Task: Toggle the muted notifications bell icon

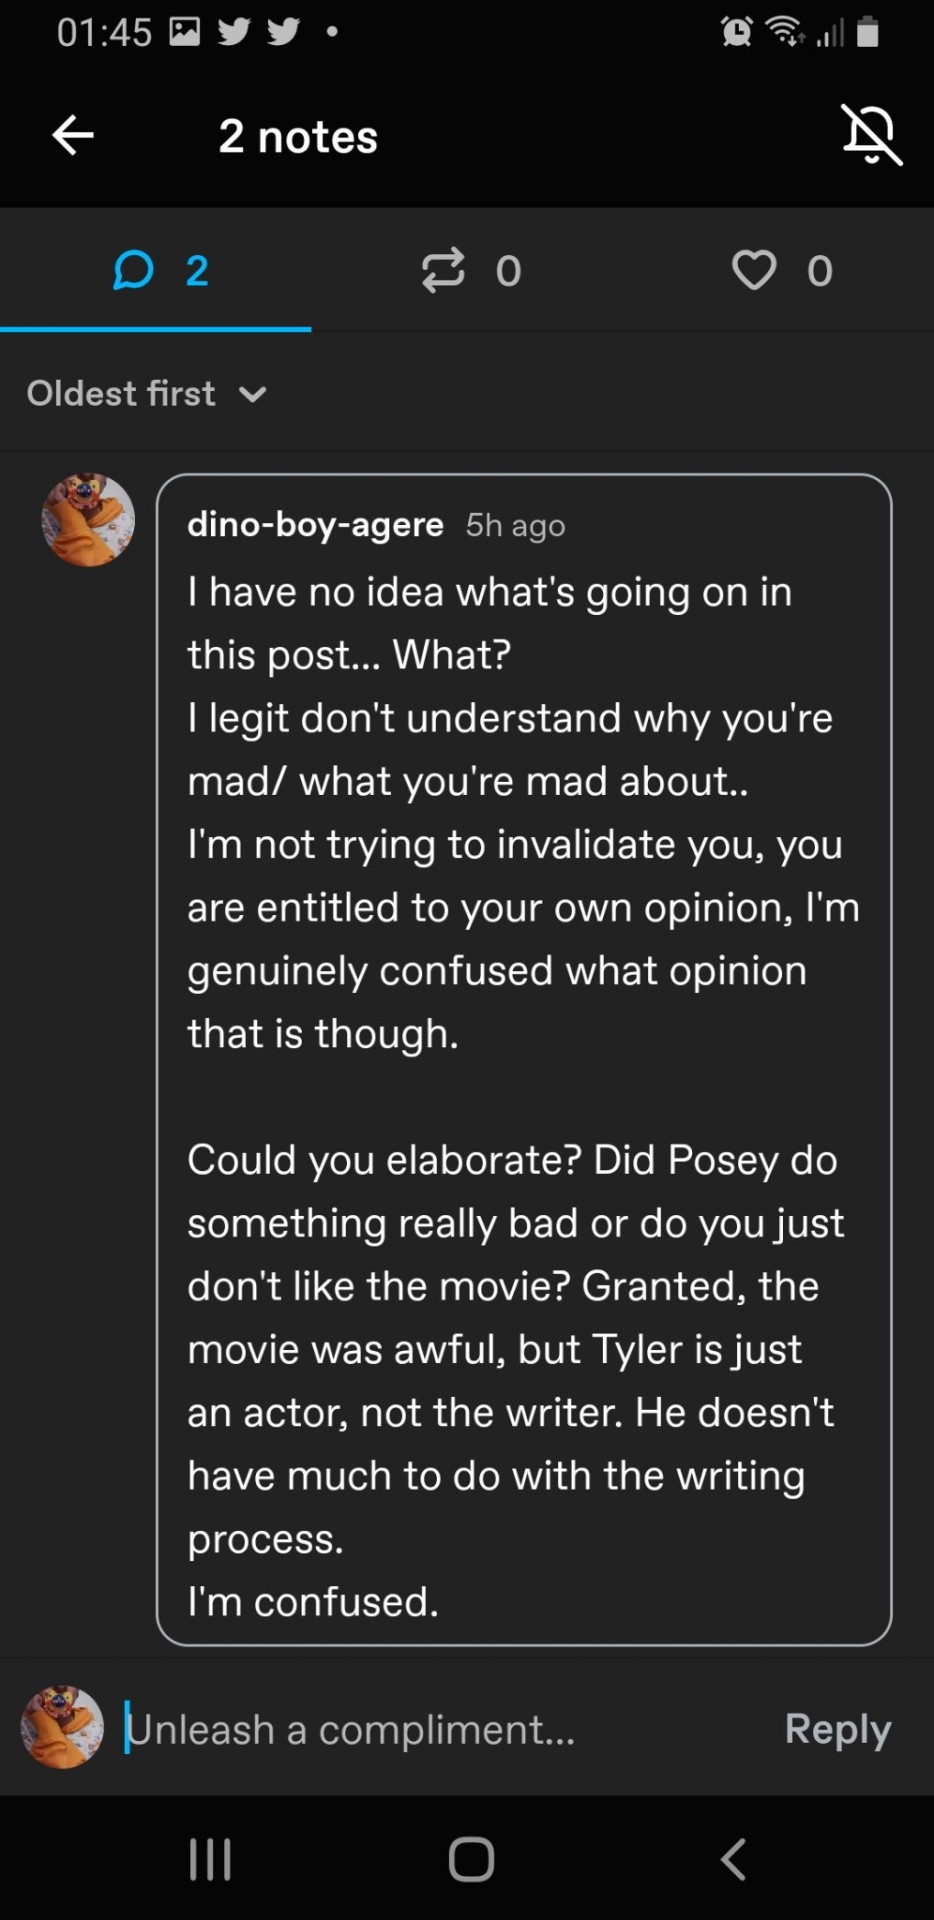Action: 871,134
